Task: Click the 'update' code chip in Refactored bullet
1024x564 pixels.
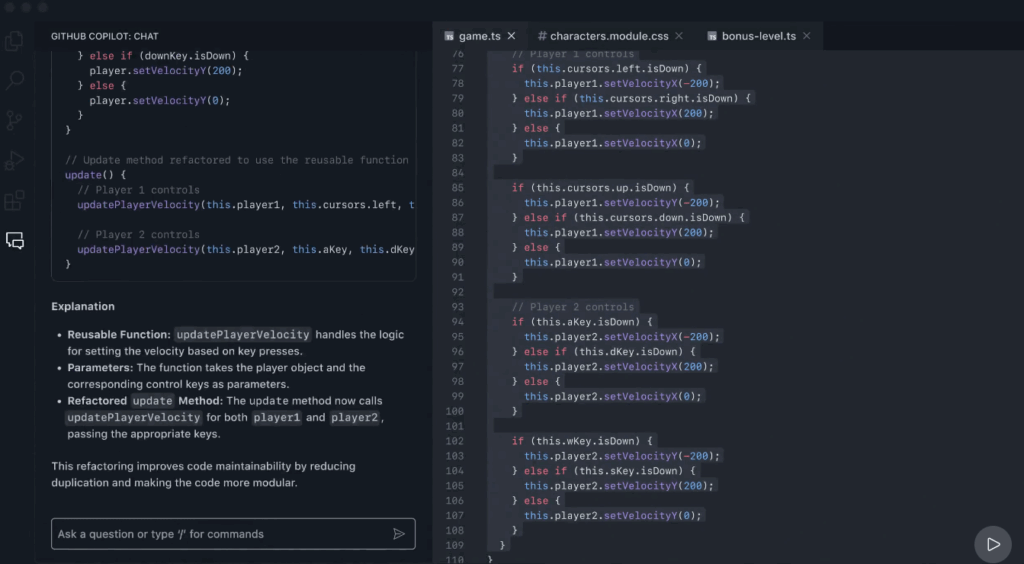Action: [x=153, y=401]
